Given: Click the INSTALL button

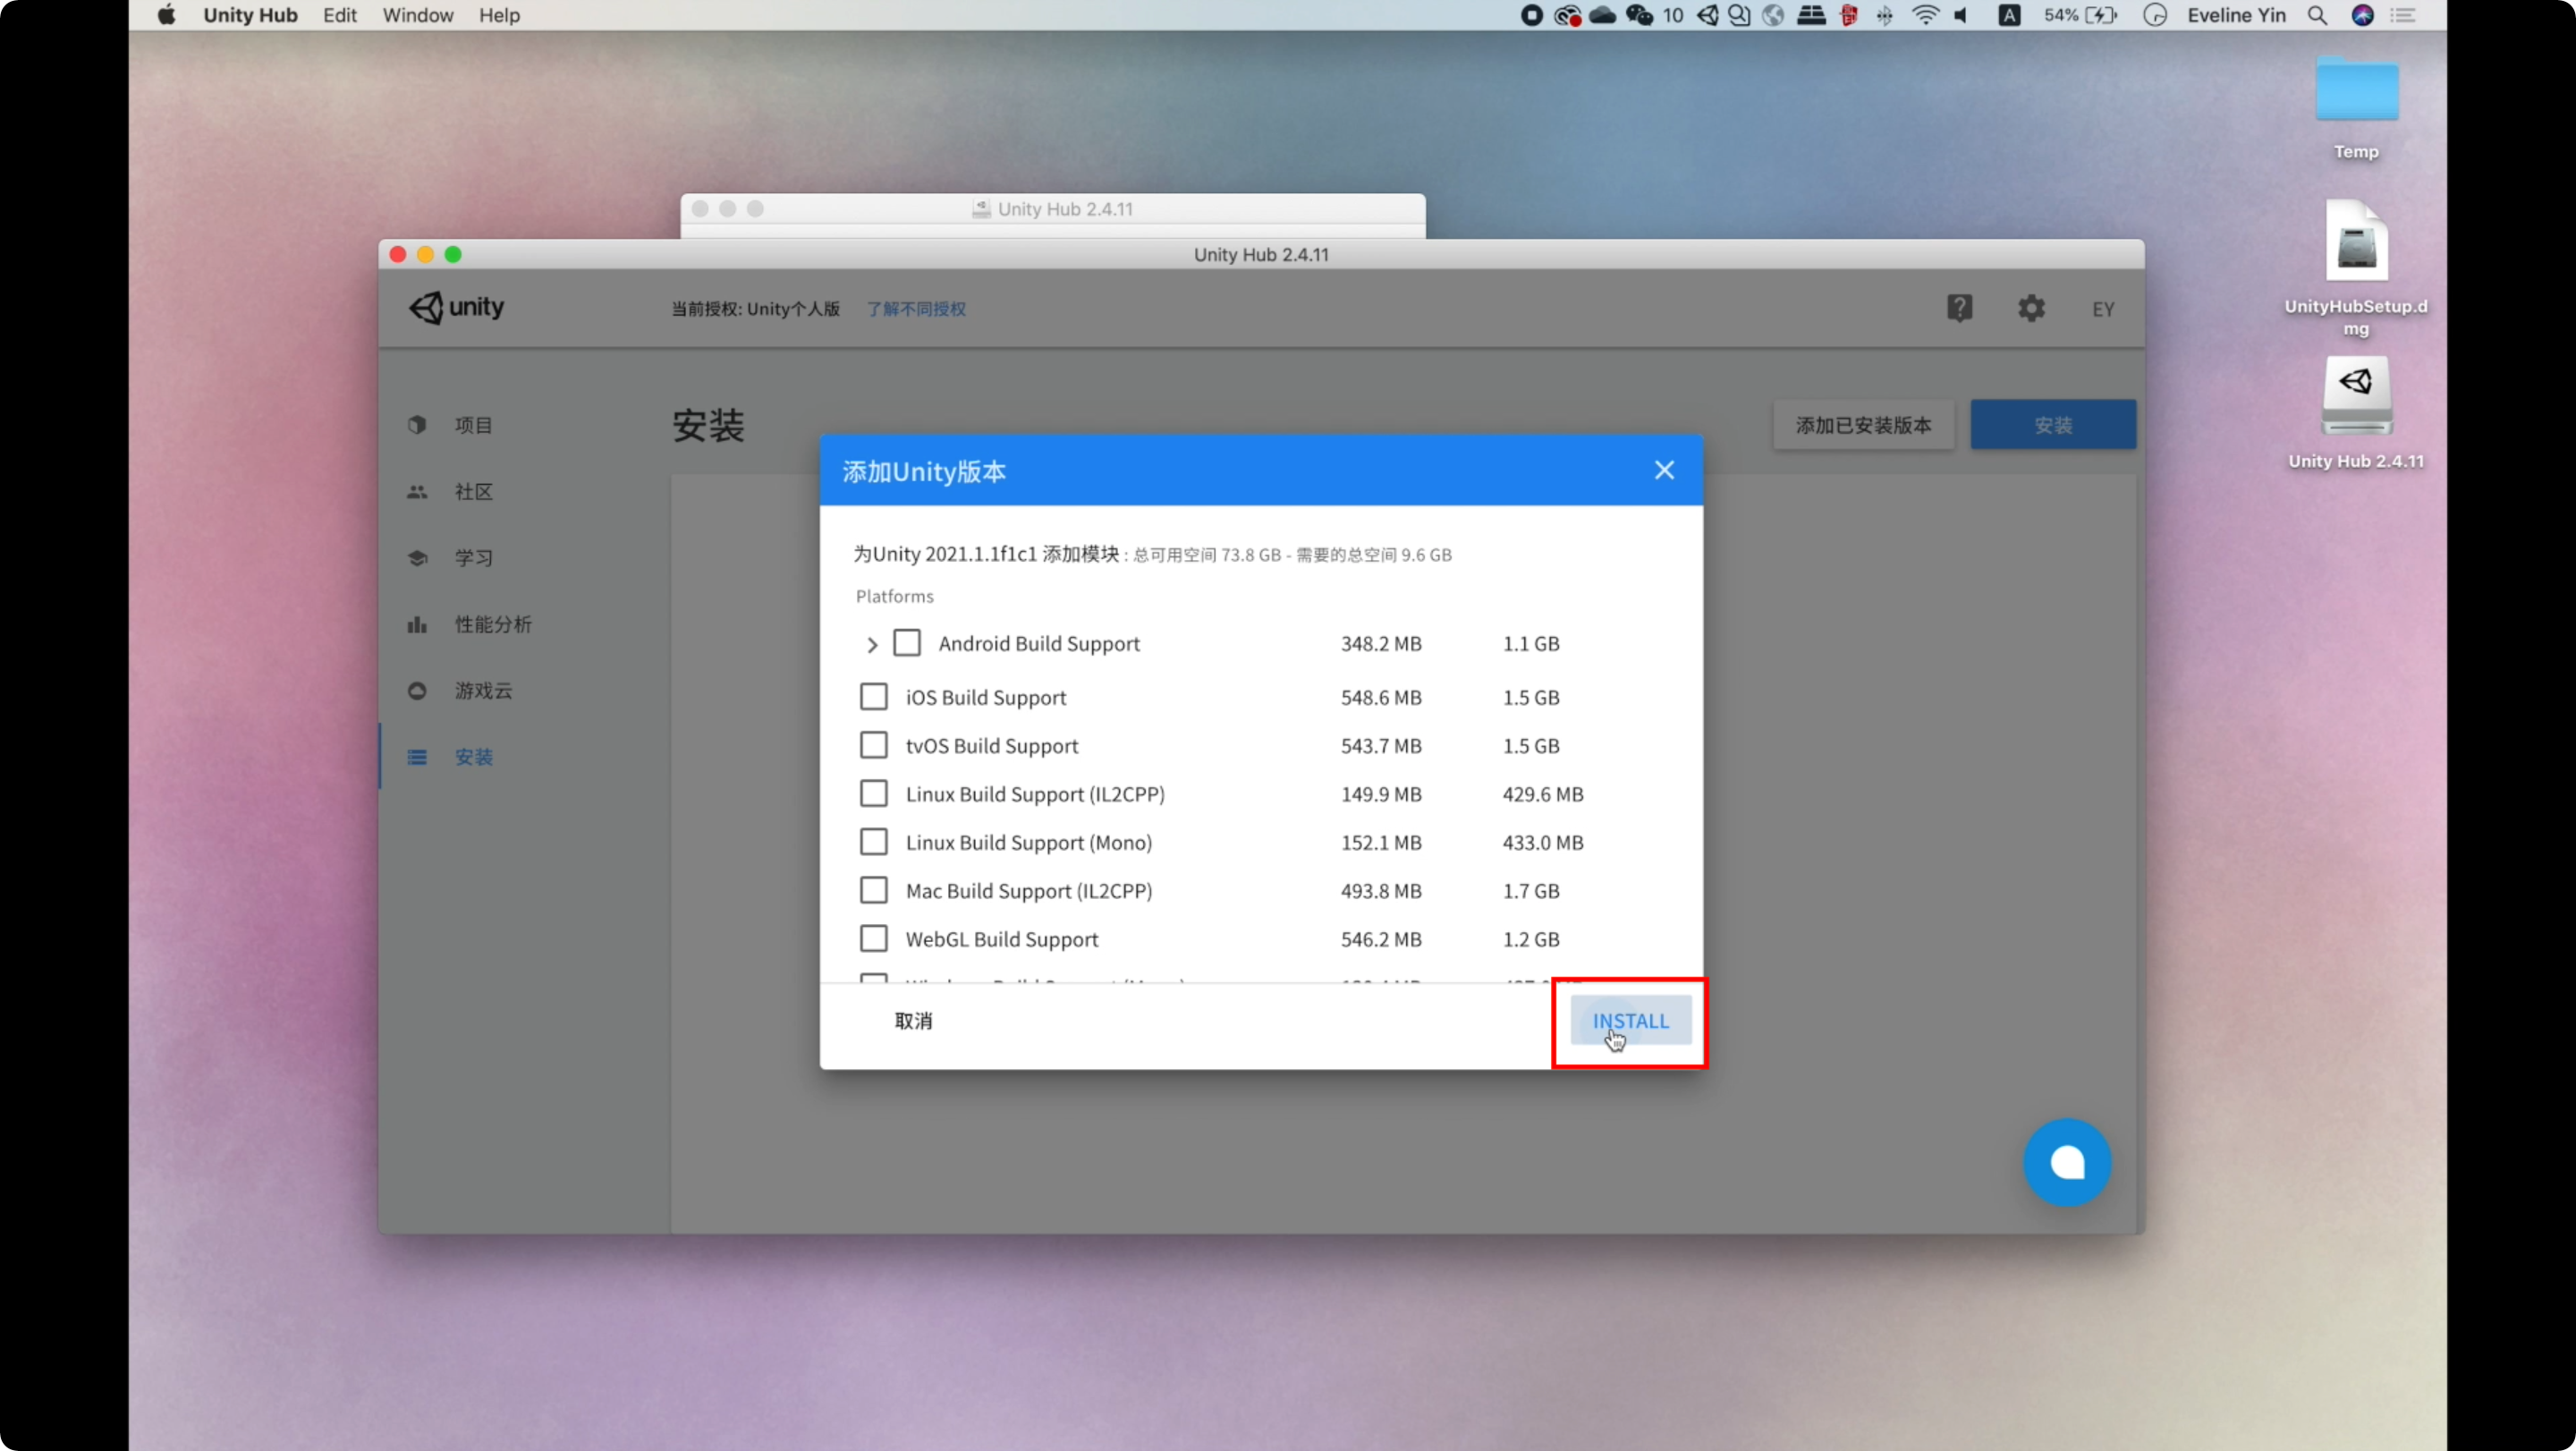Looking at the screenshot, I should click(1630, 1021).
